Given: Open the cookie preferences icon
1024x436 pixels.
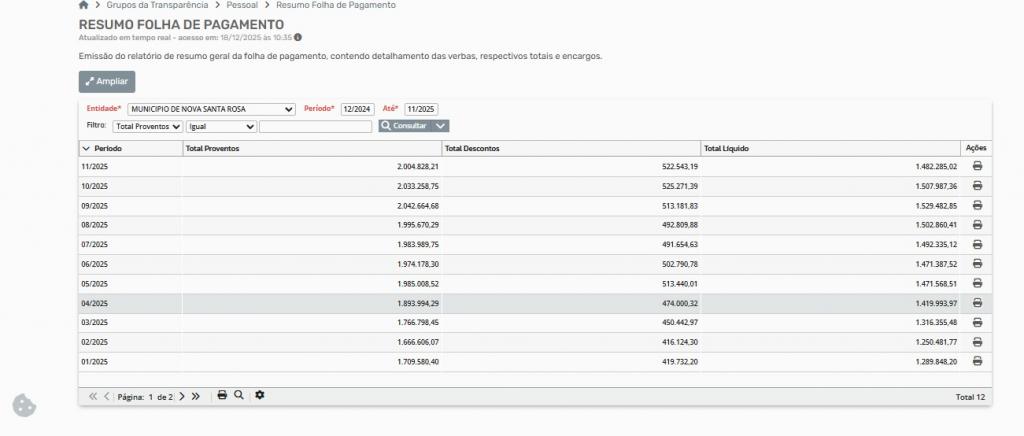Looking at the screenshot, I should click(x=24, y=405).
